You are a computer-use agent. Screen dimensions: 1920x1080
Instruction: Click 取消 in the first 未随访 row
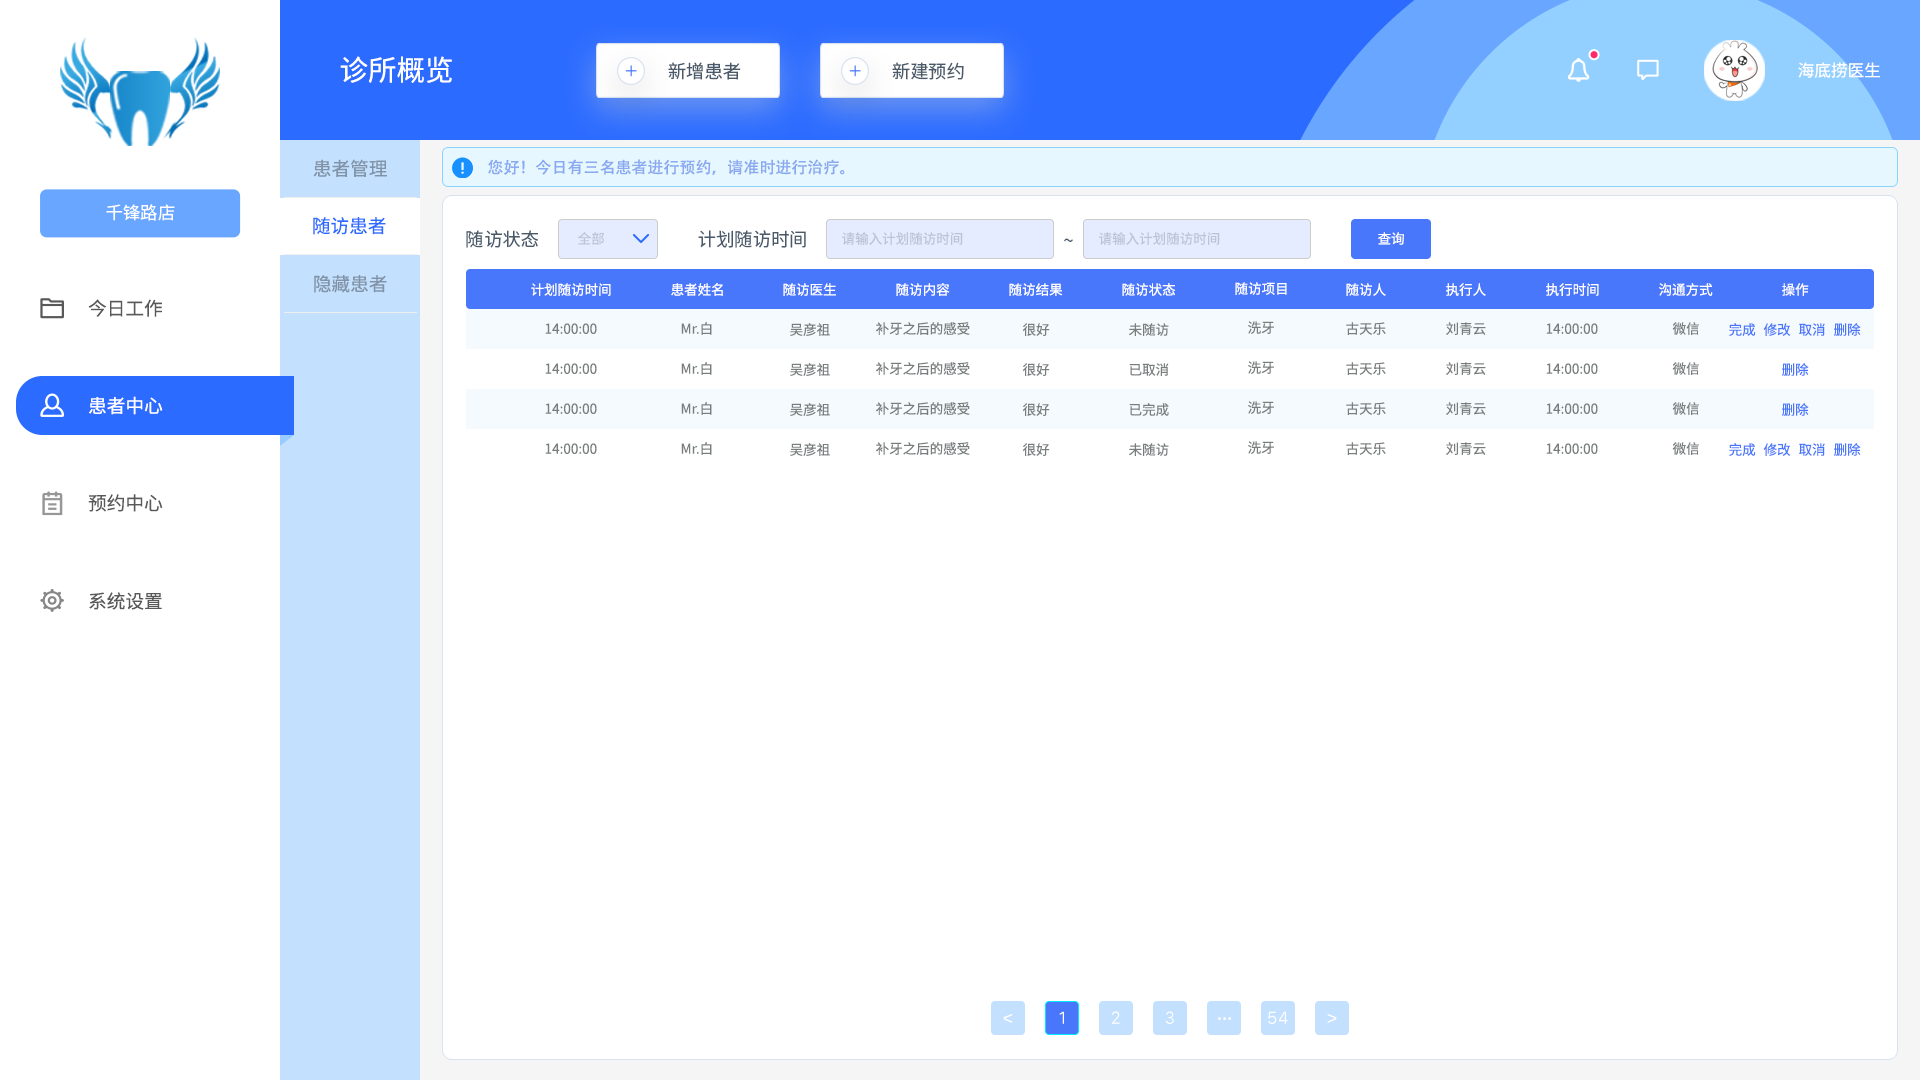pyautogui.click(x=1812, y=330)
